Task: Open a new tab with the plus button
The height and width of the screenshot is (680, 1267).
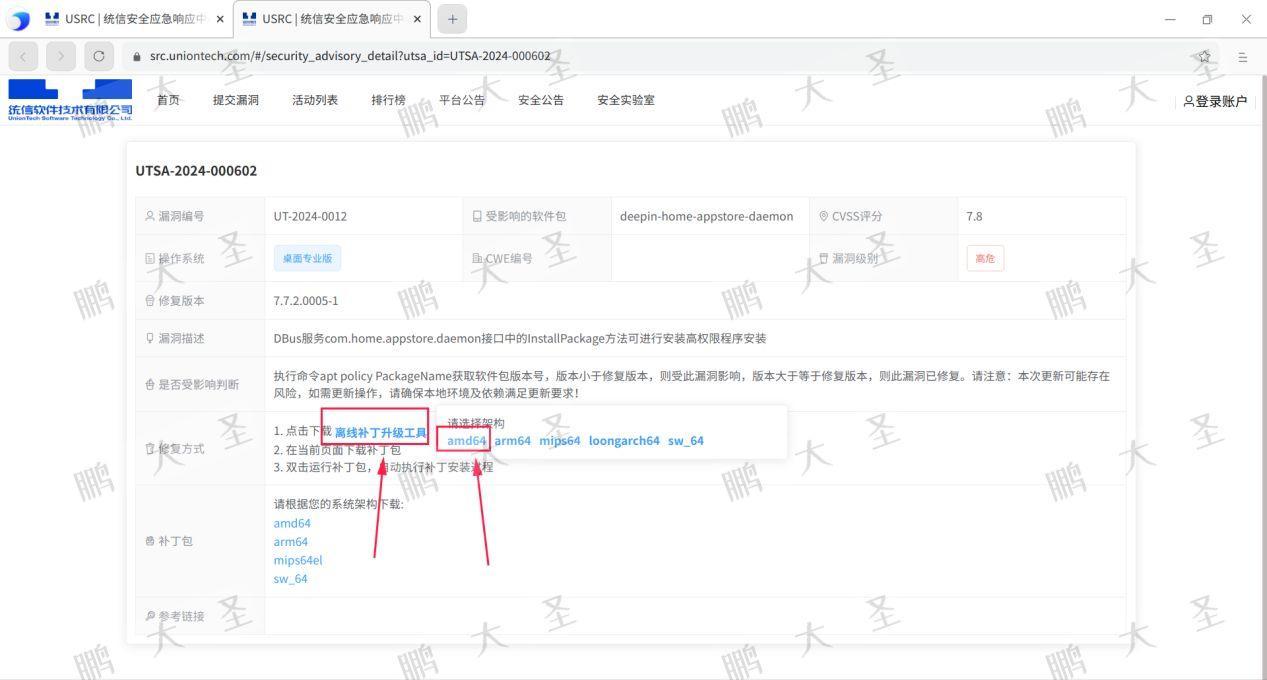Action: point(452,19)
